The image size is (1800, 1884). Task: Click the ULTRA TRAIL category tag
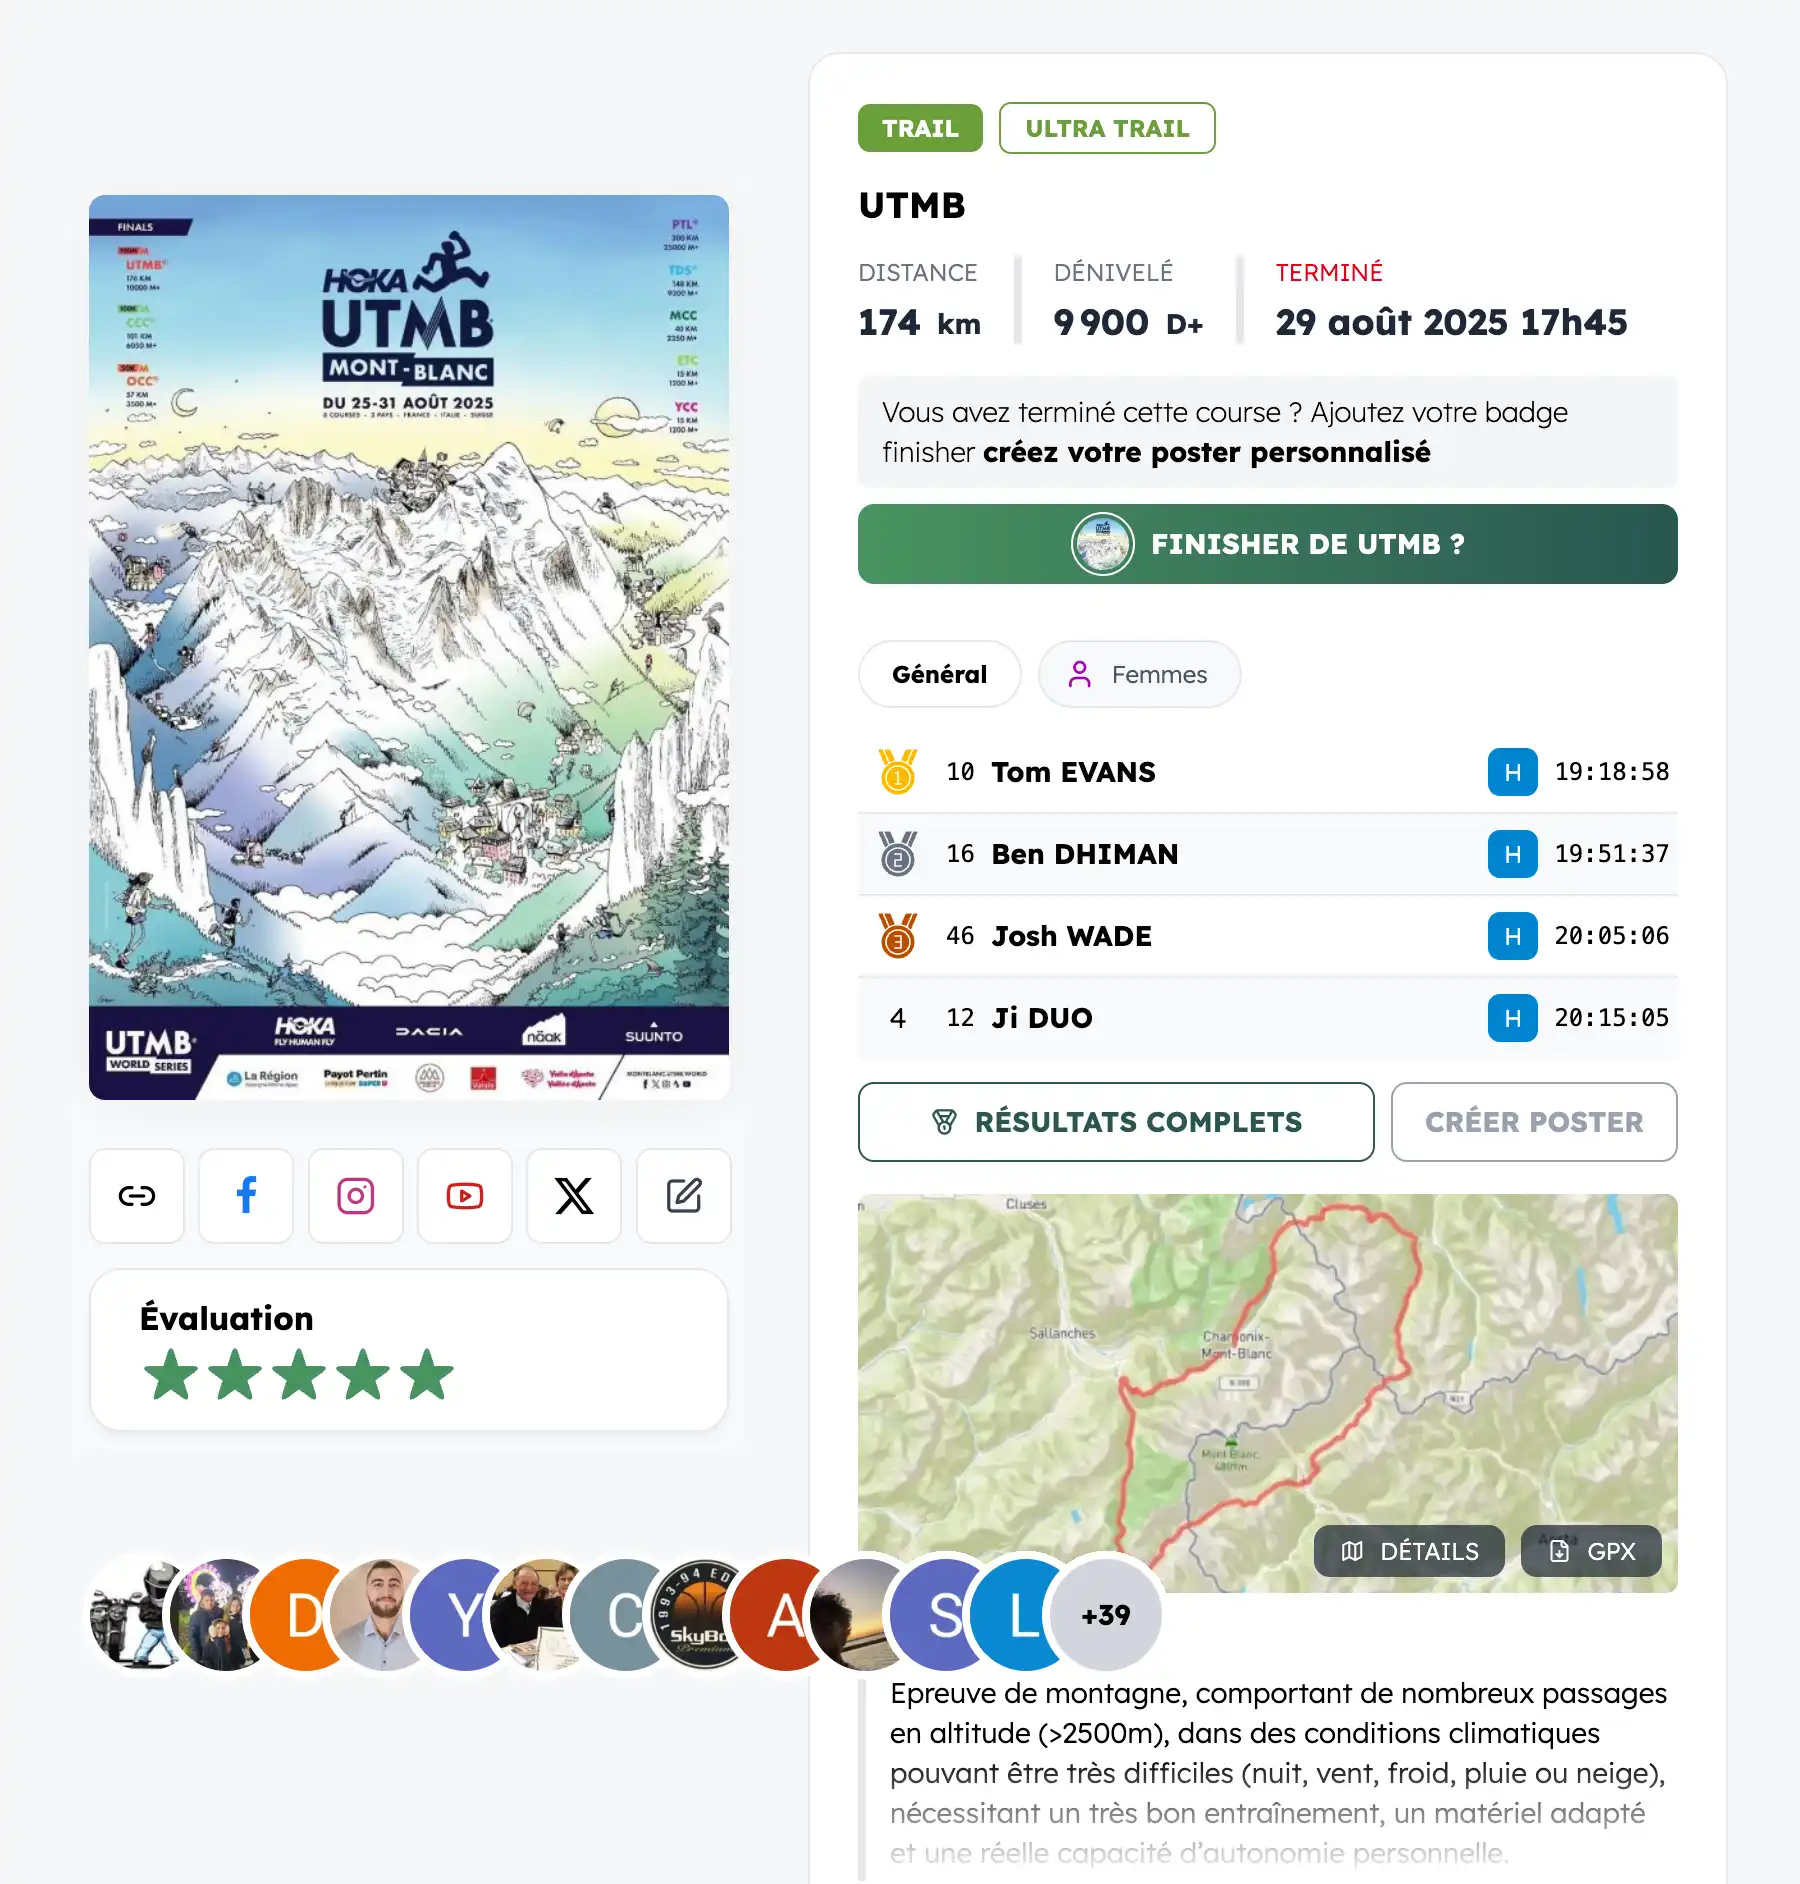(1107, 128)
